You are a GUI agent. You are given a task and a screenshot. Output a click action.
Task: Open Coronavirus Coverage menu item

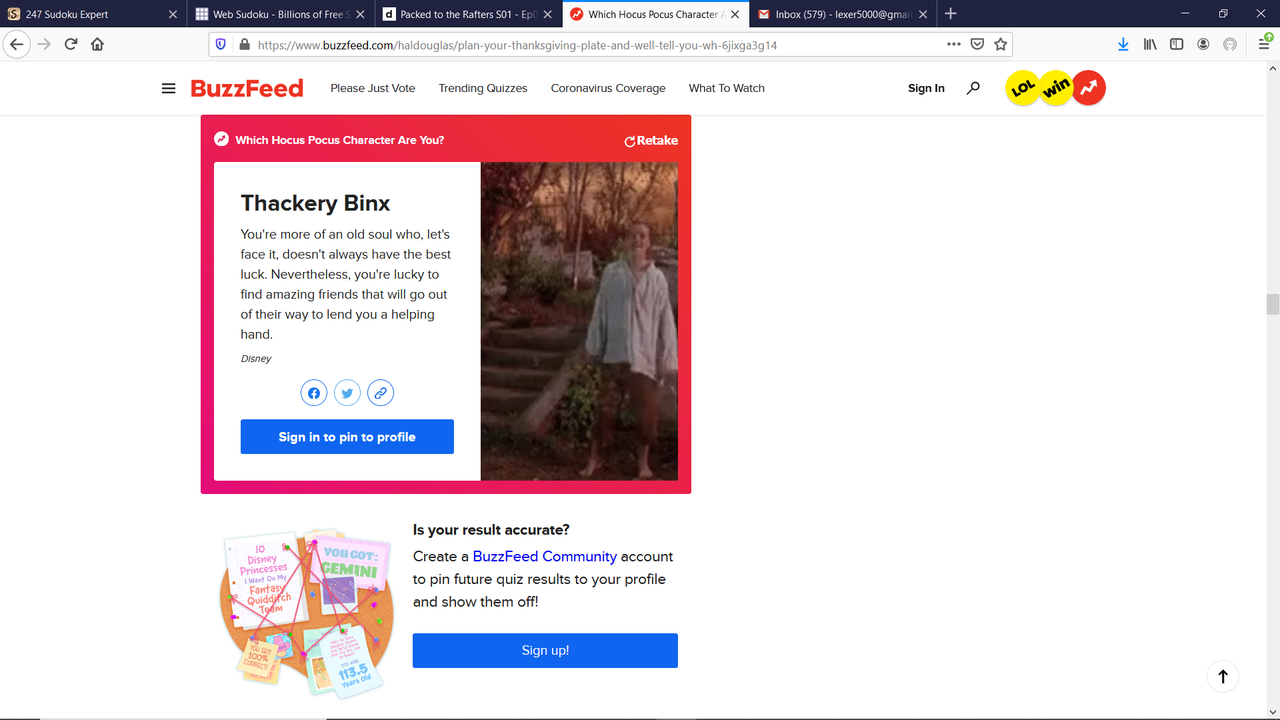click(608, 88)
